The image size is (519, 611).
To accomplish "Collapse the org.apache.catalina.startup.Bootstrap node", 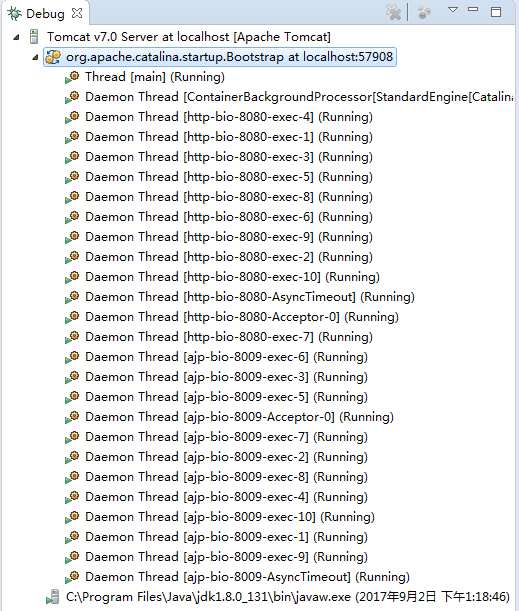I will click(x=35, y=57).
